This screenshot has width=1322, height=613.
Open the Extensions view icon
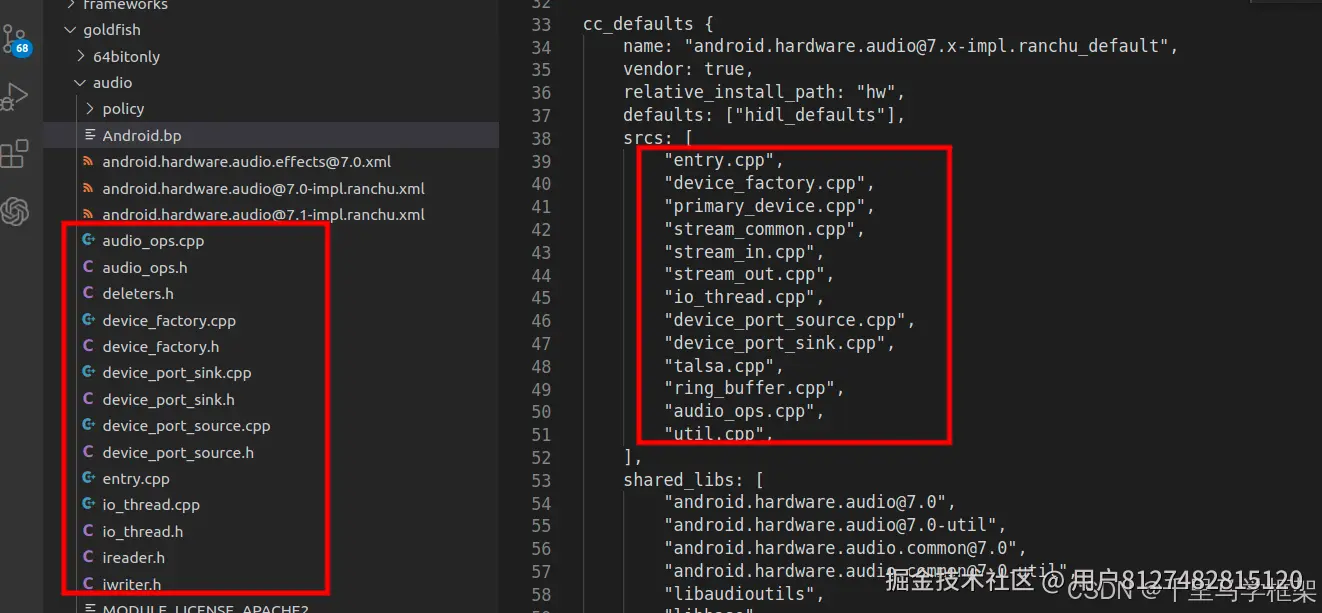pos(15,154)
